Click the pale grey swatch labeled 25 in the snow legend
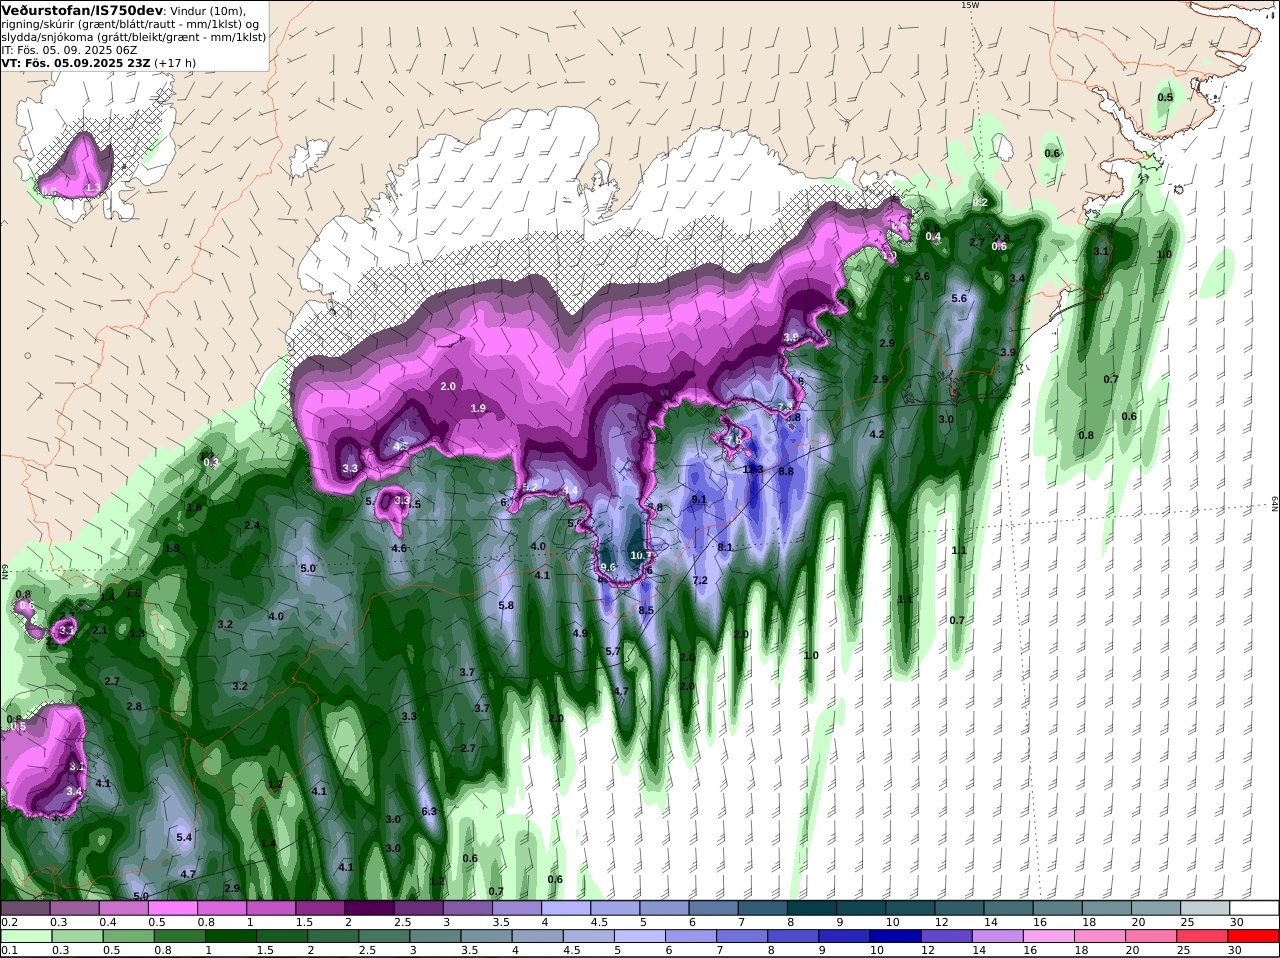Screen dimensions: 1280x958 (1206, 907)
